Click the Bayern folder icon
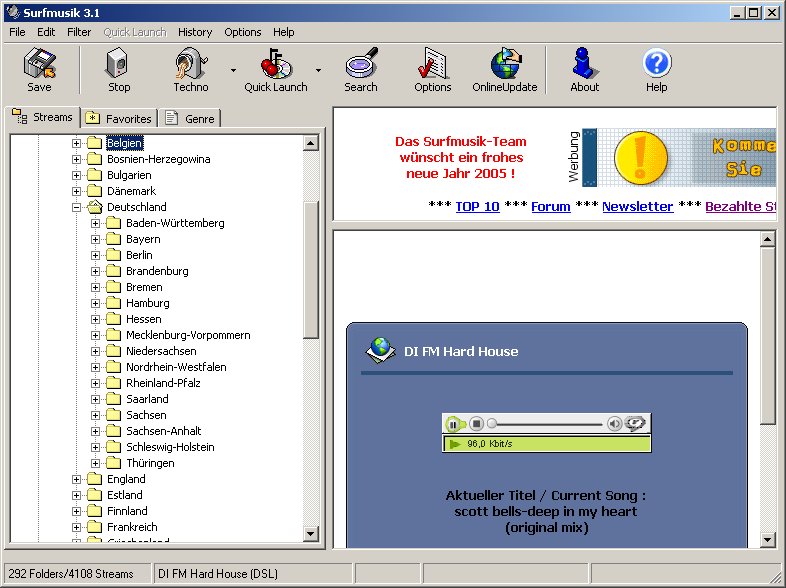Screen dimensions: 786x588 [x=113, y=239]
